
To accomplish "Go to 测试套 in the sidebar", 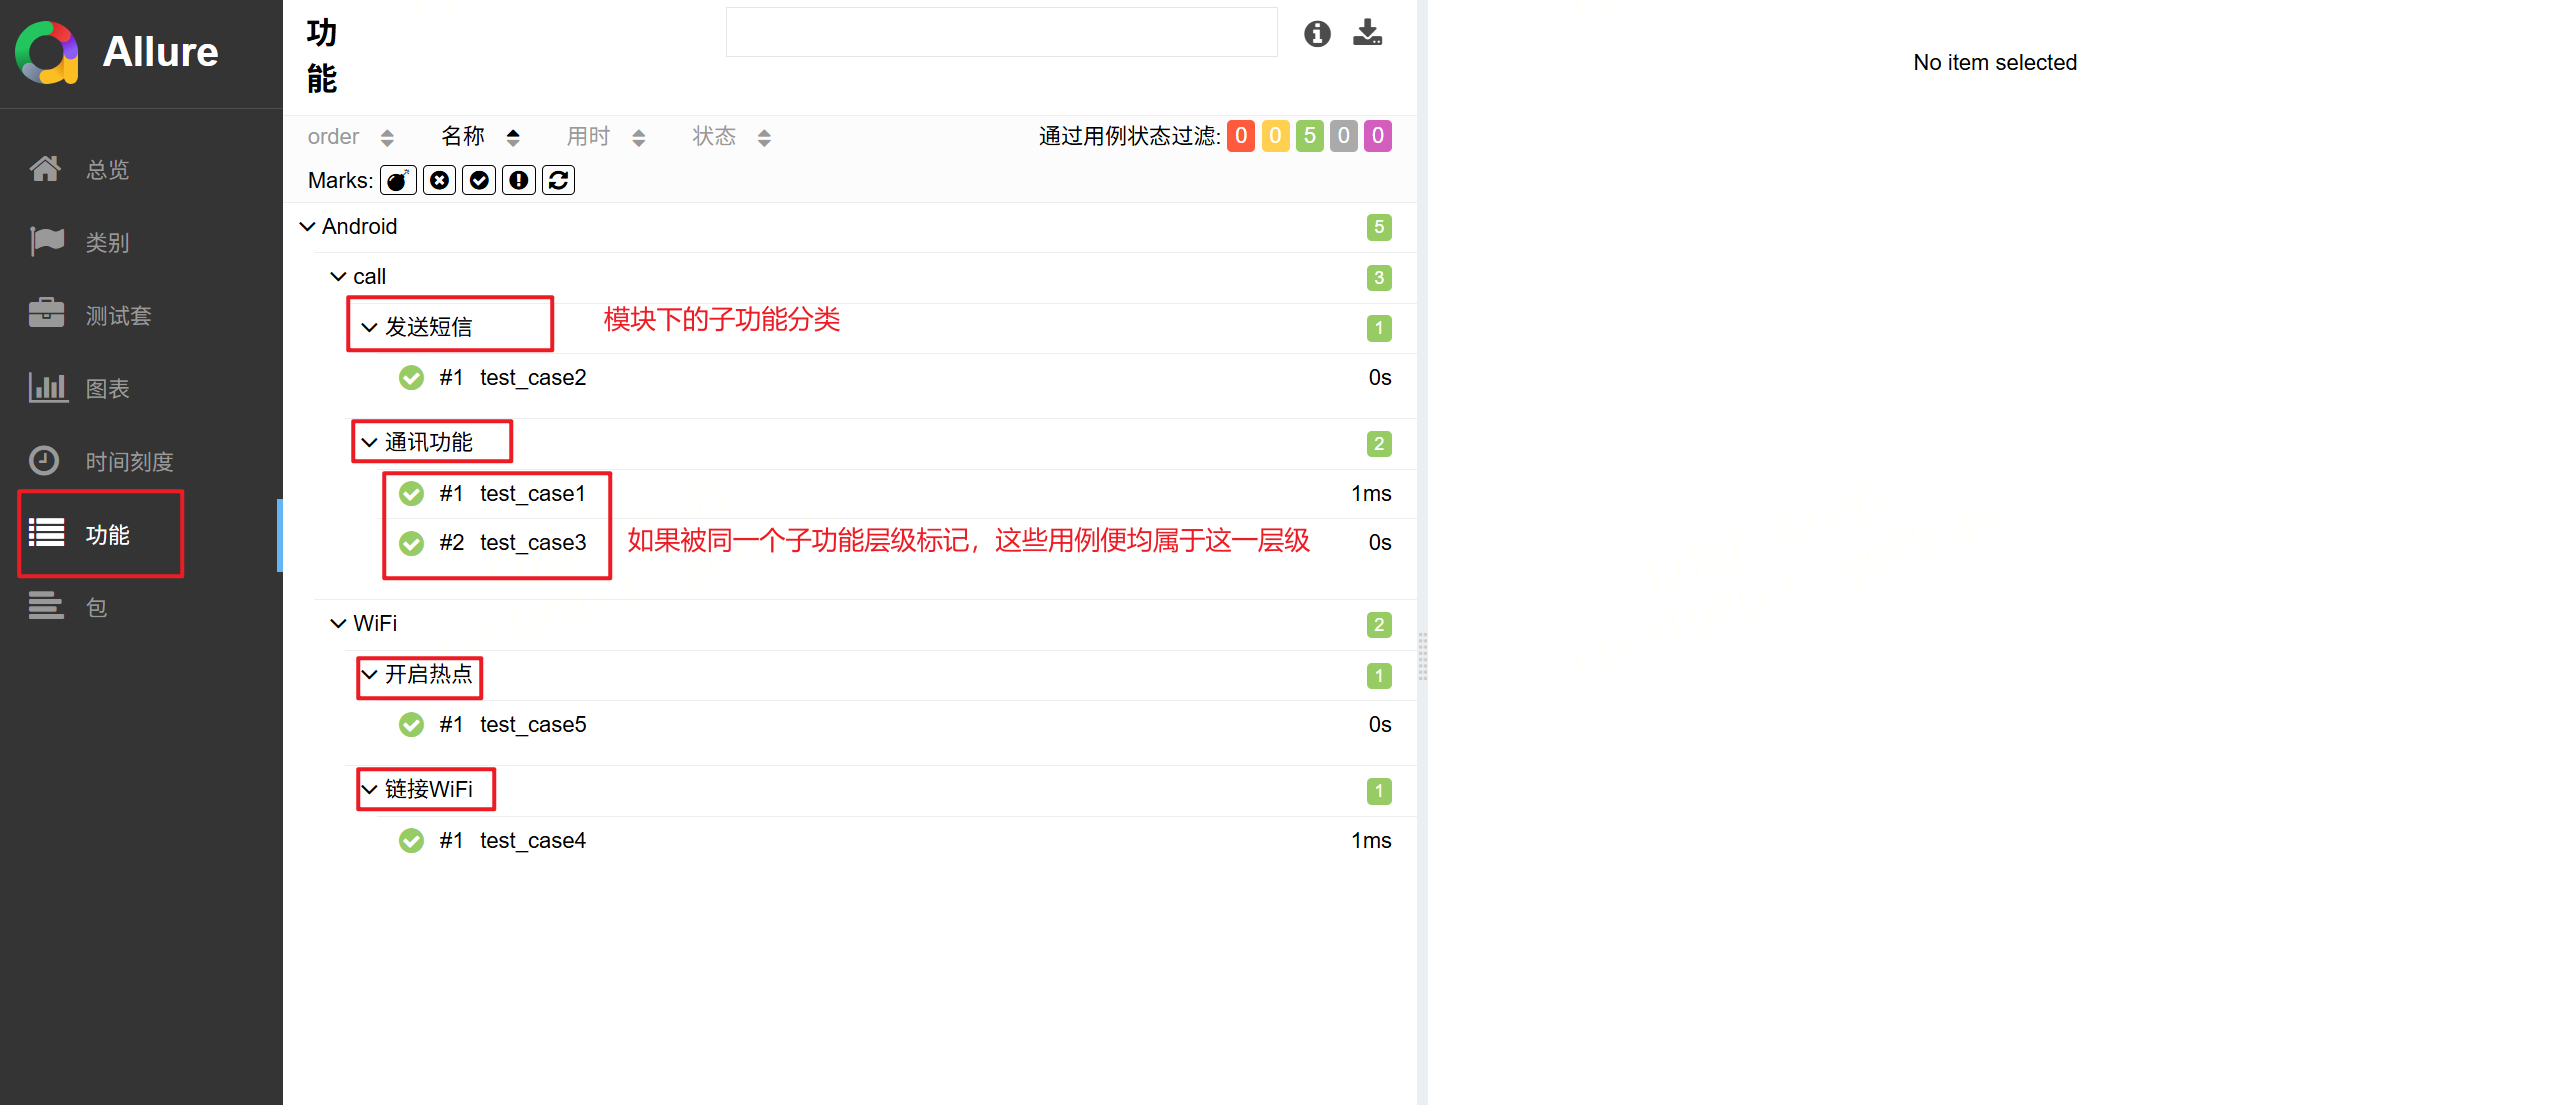I will (x=118, y=316).
